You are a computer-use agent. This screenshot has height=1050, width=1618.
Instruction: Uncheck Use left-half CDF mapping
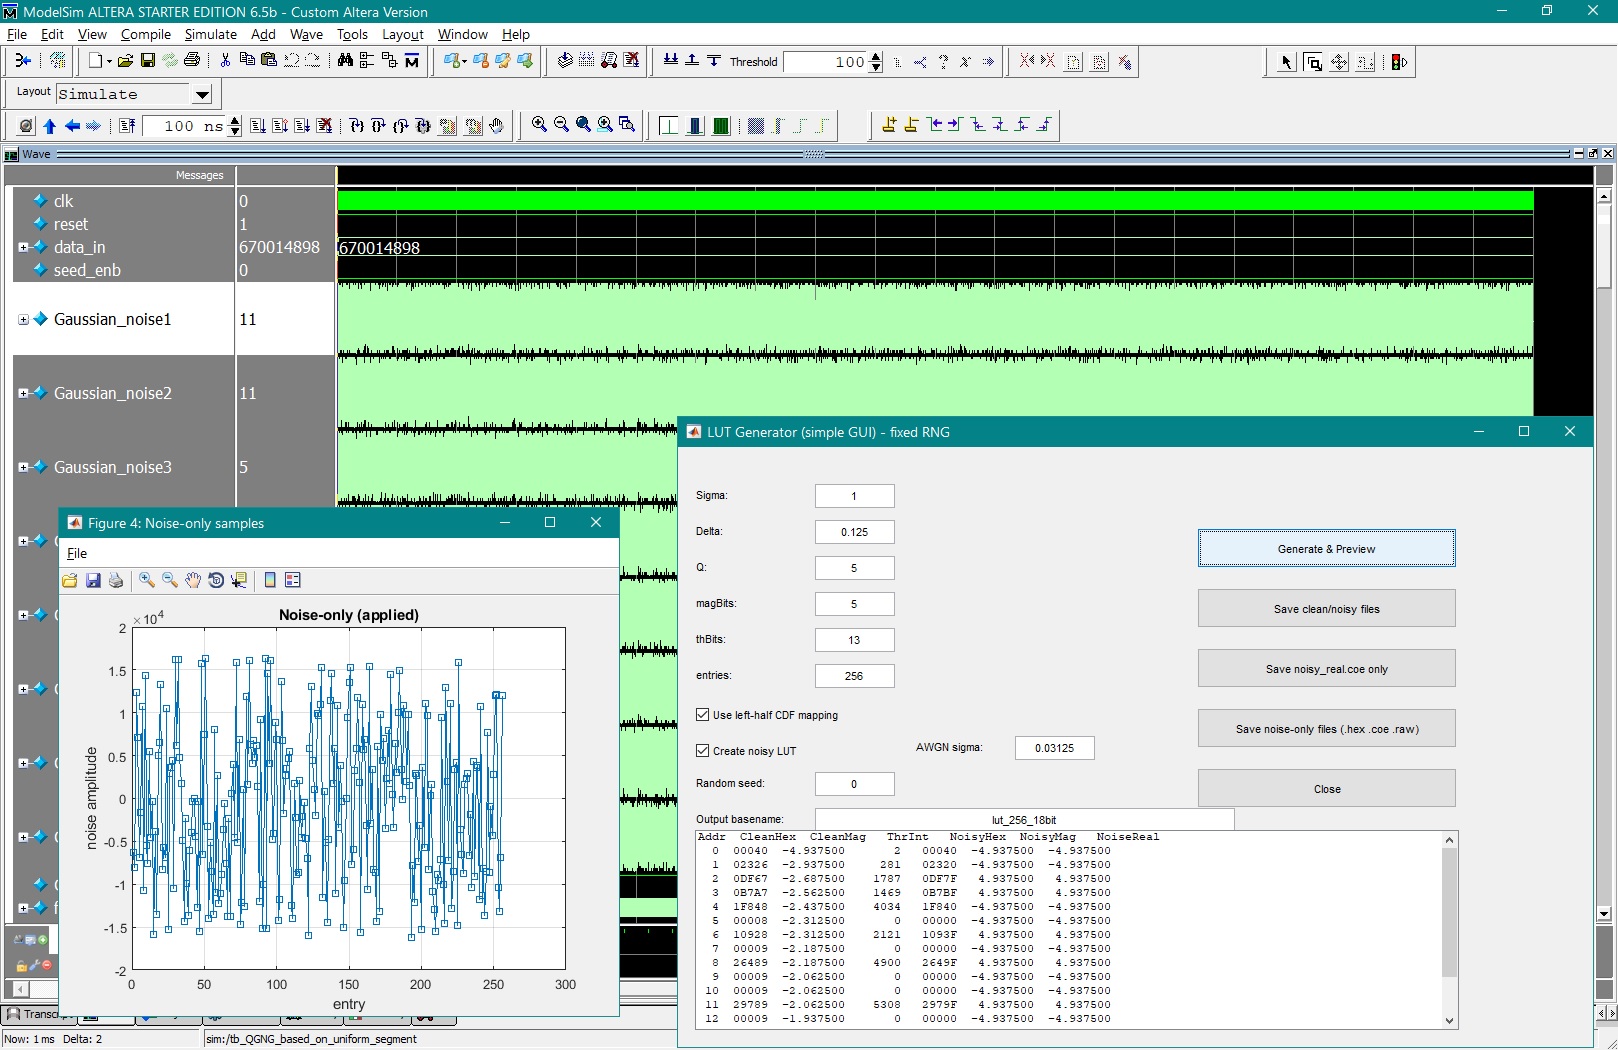point(702,715)
